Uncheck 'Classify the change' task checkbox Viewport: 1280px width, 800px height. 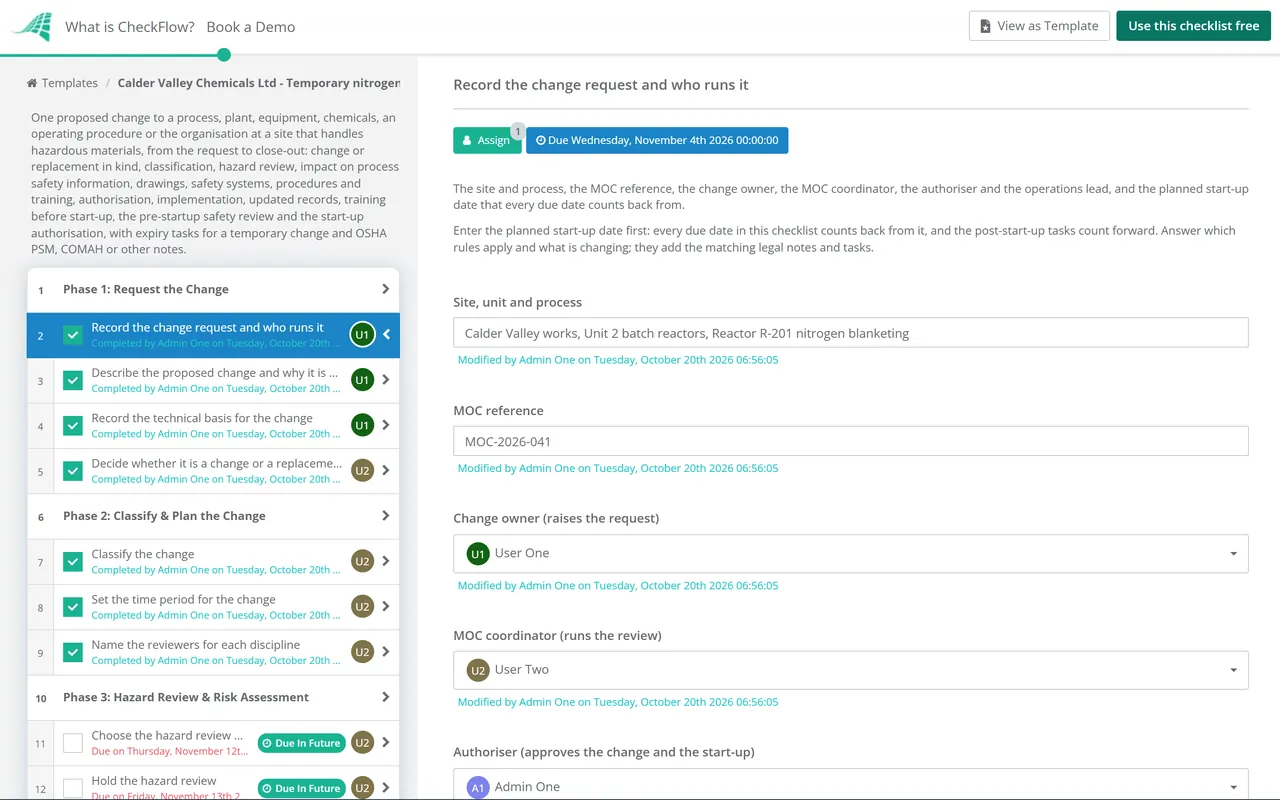pos(73,561)
